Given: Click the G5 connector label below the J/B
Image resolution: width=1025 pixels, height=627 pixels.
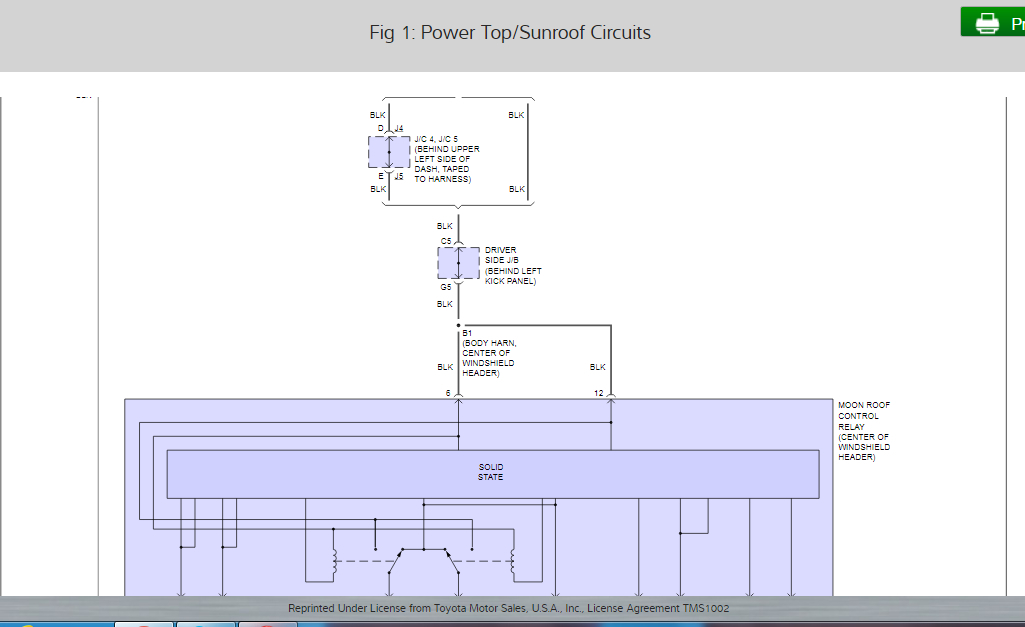Looking at the screenshot, I should coord(446,287).
